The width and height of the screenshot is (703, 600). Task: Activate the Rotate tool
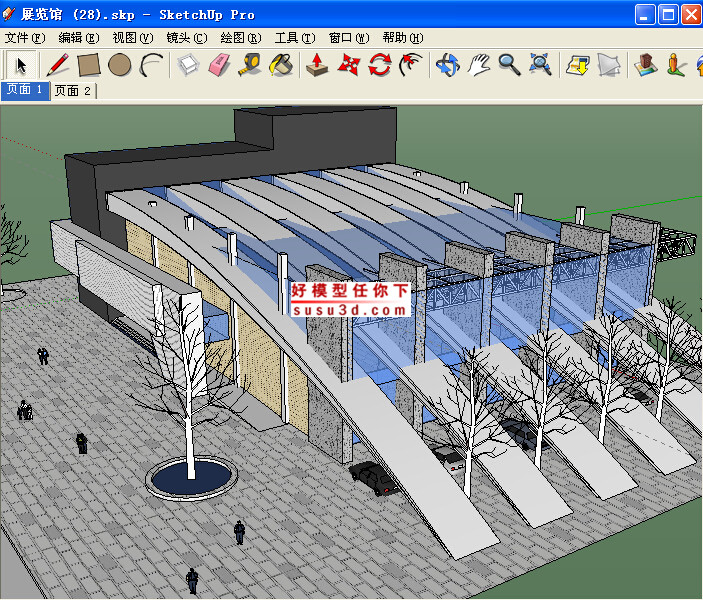coord(380,65)
